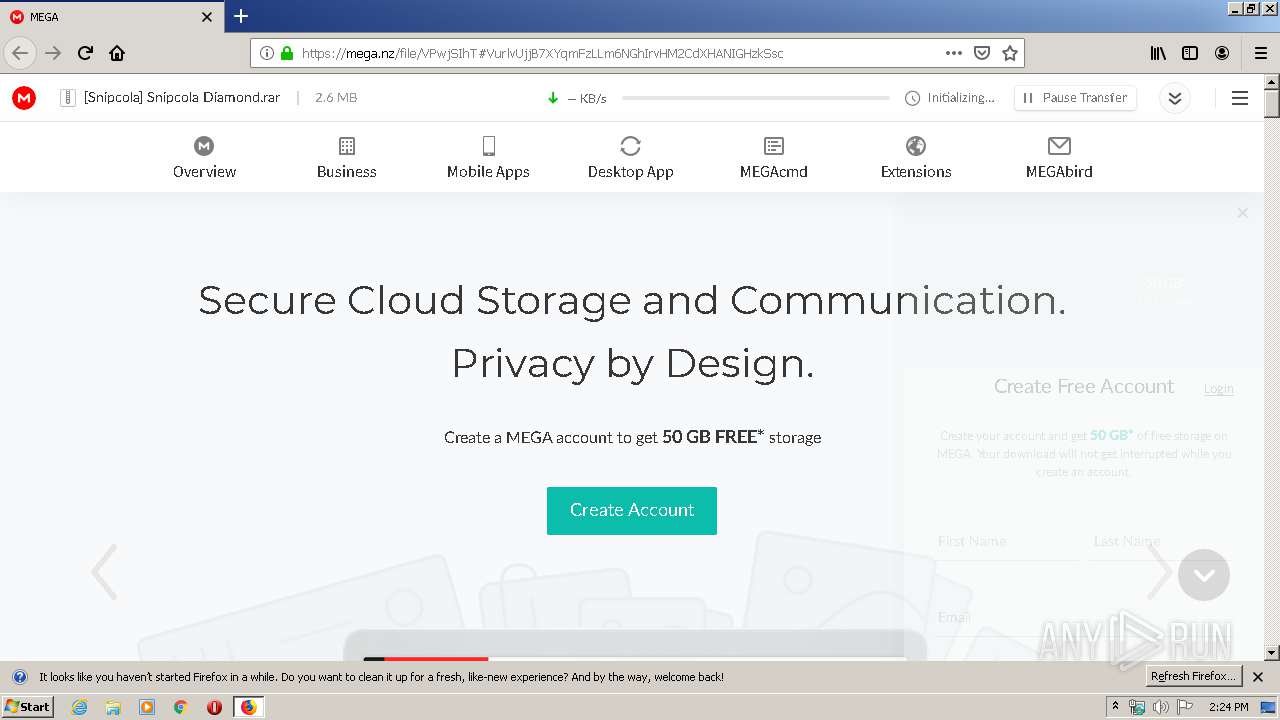Viewport: 1280px width, 720px height.
Task: Go to Firefox home page
Action: 117,53
